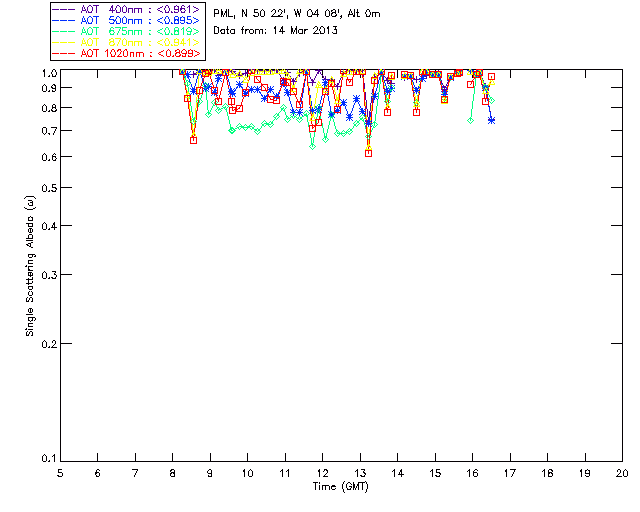Click x-axis tick label 6
640x512 pixels.
[98, 473]
